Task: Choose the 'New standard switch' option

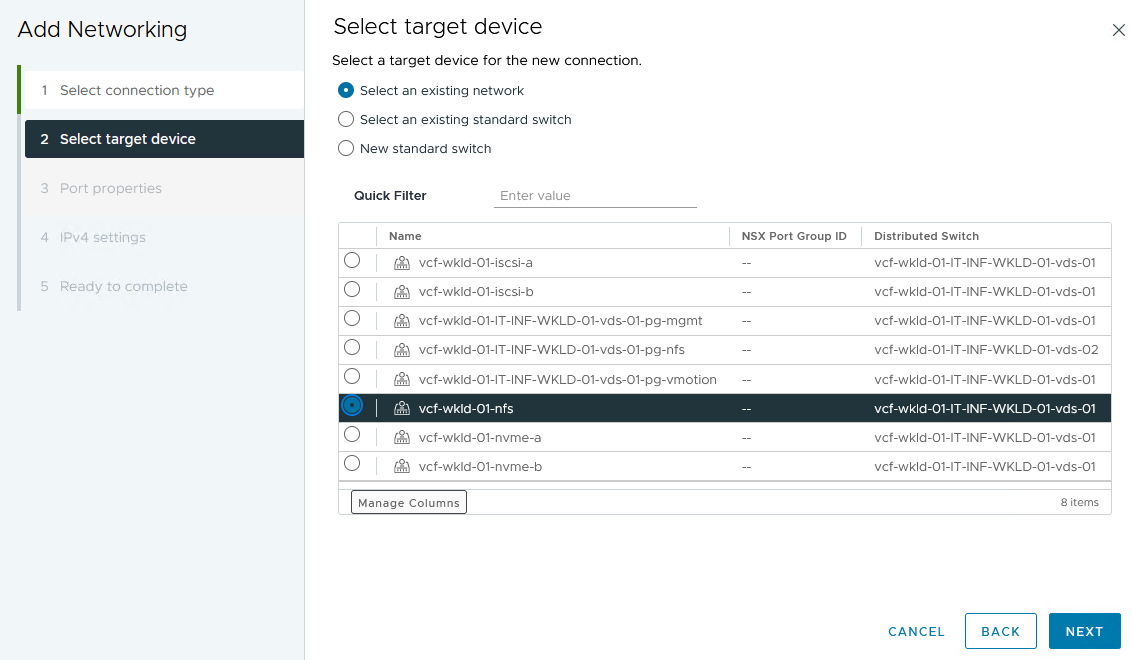Action: [346, 148]
